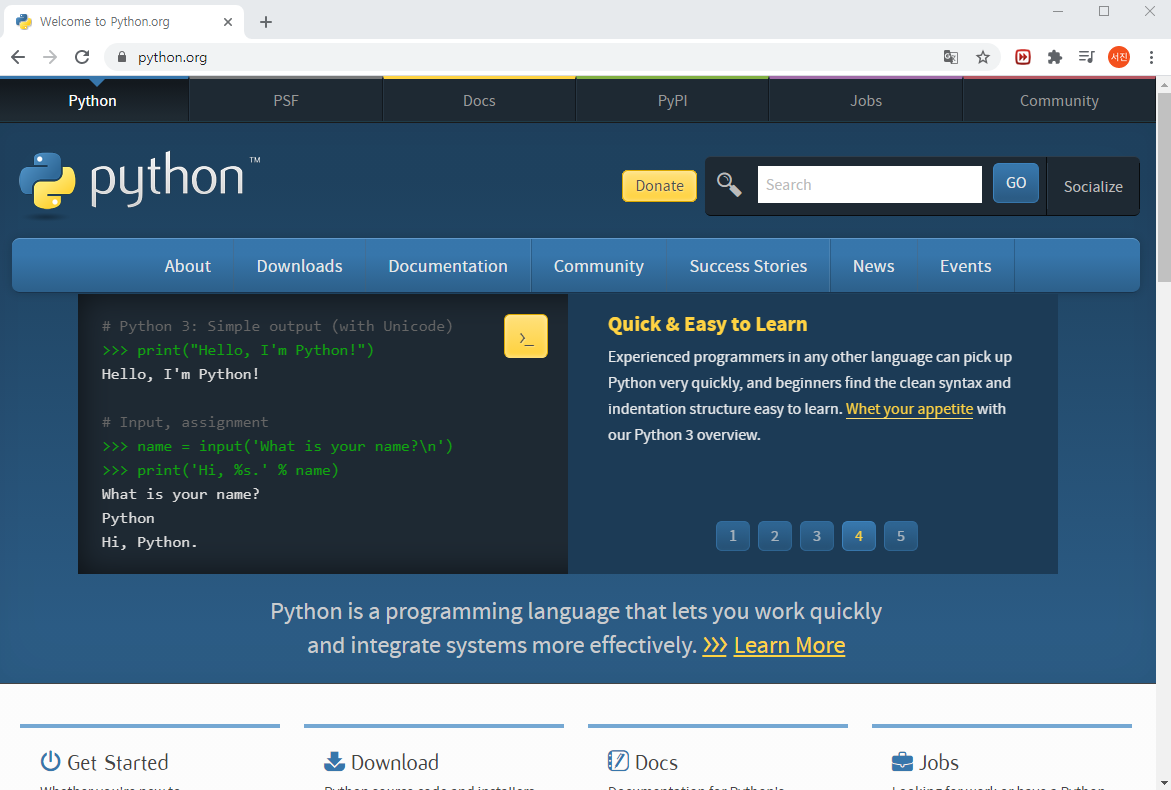
Task: Click the Docs notepad icon
Action: pos(618,761)
